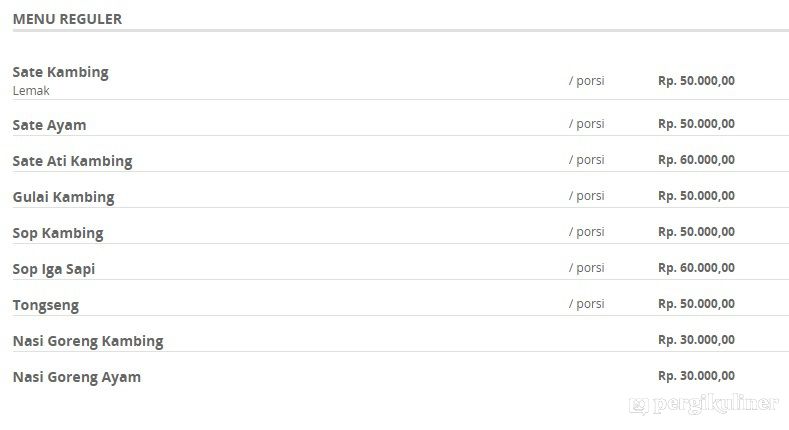
Task: Open the Sate Kambing menu item
Action: coord(60,72)
